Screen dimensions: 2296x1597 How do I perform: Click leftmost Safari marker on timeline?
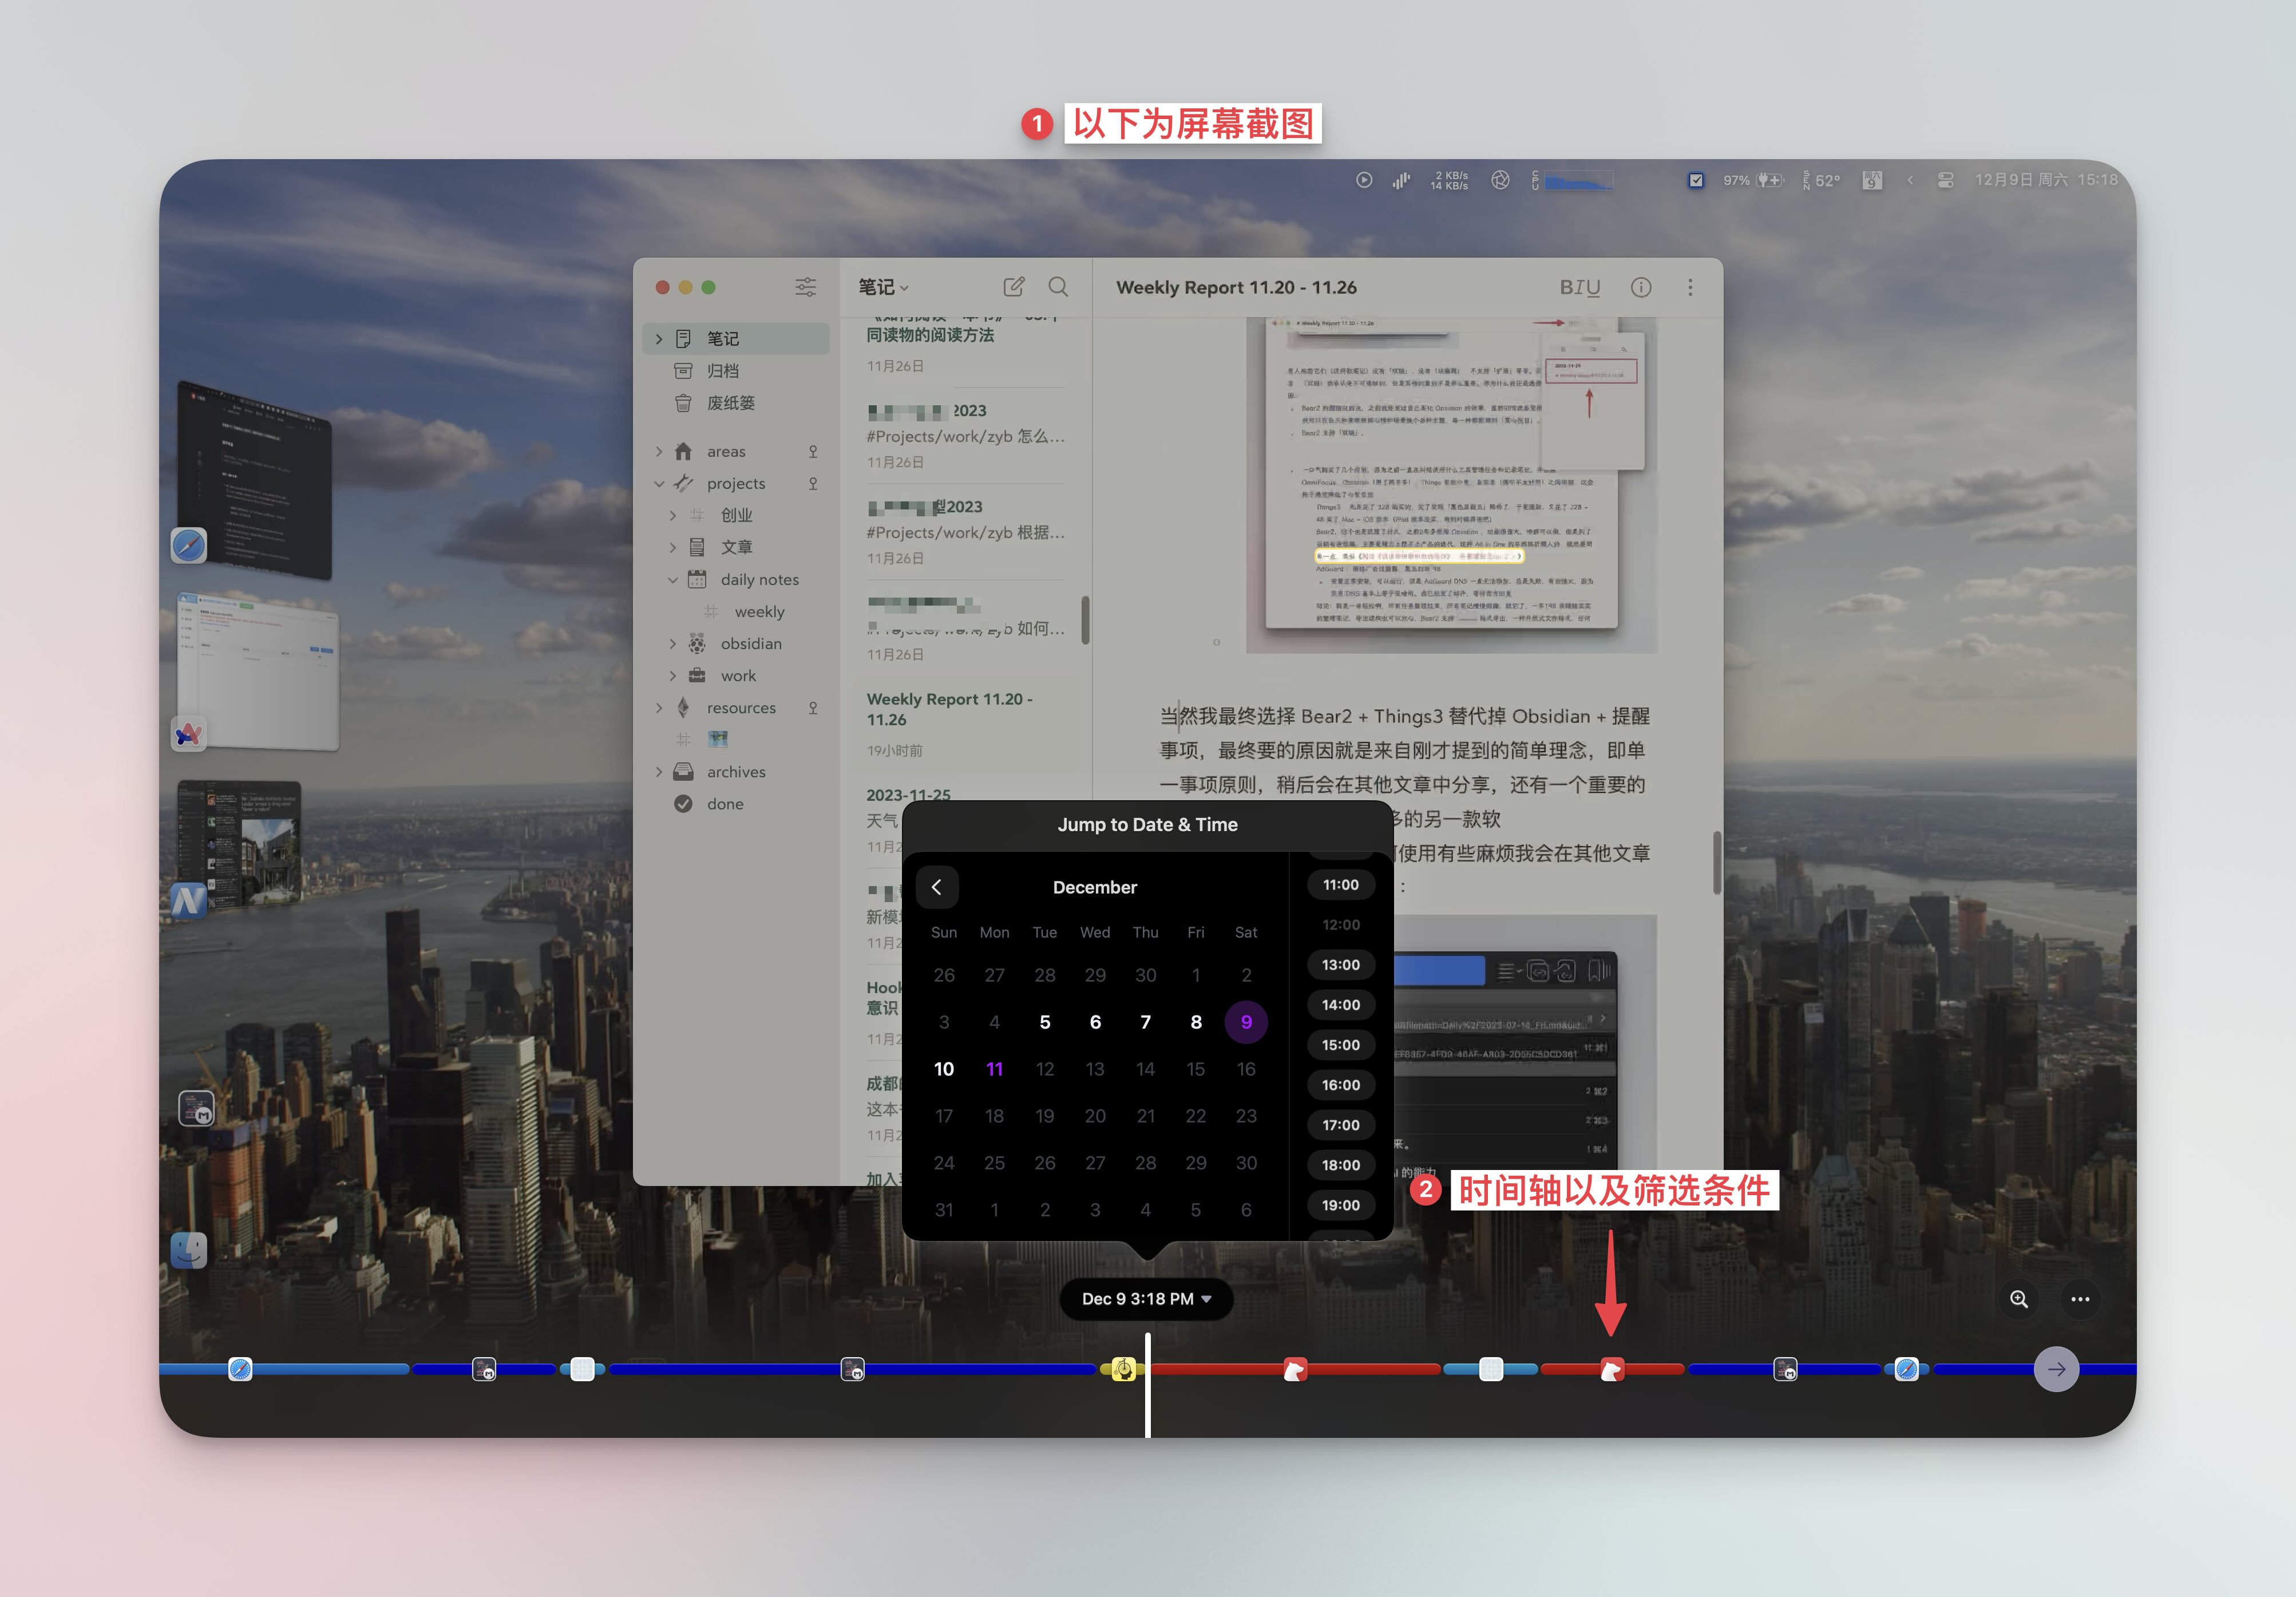tap(240, 1369)
